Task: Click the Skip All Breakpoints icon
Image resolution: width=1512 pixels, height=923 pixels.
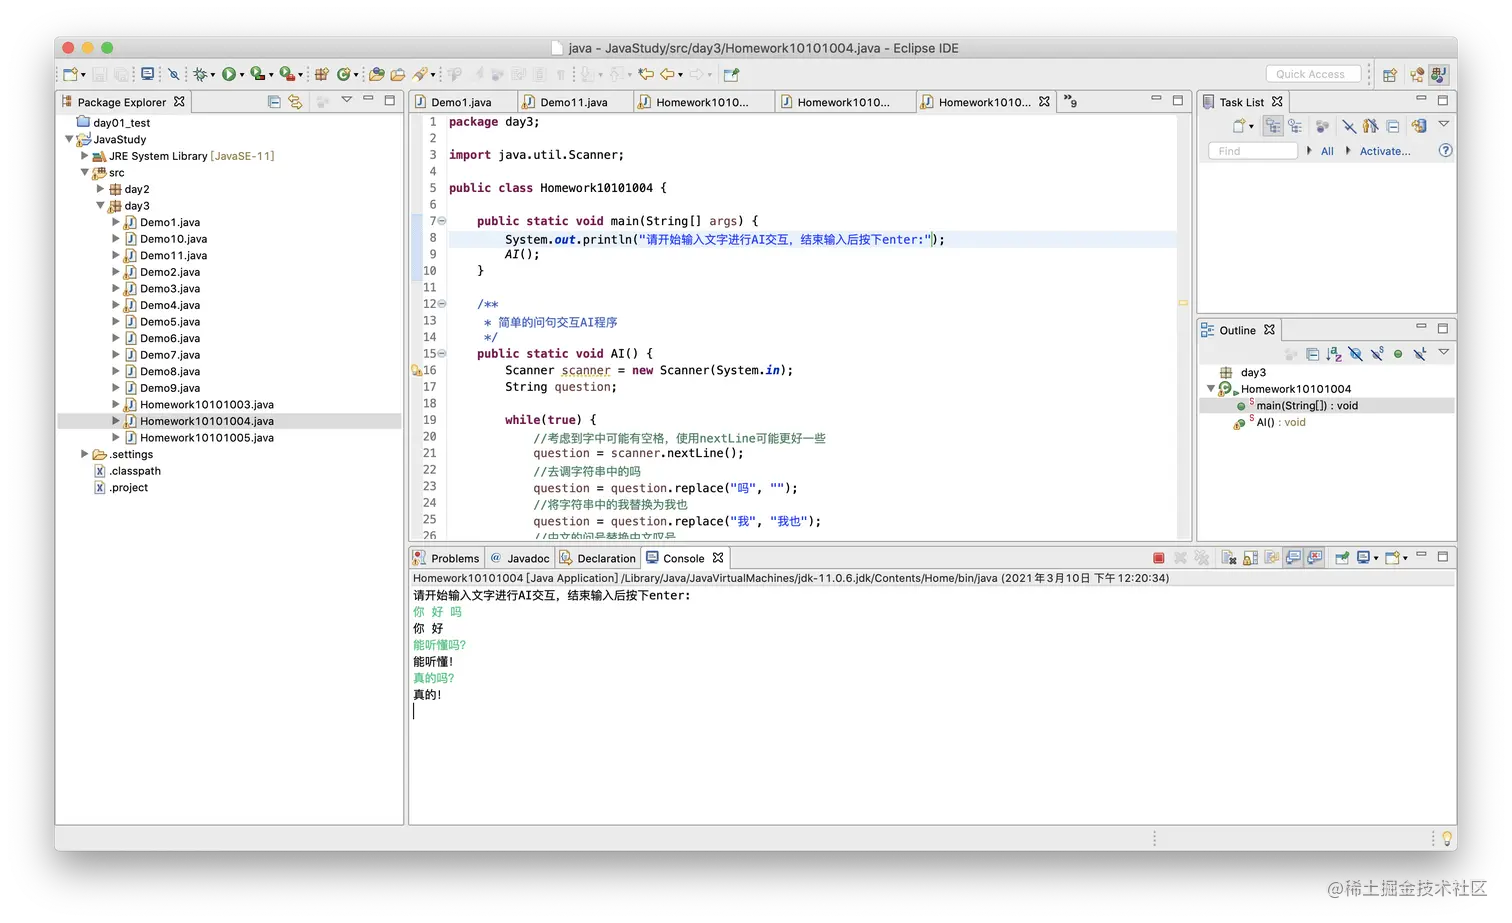Action: (x=174, y=74)
